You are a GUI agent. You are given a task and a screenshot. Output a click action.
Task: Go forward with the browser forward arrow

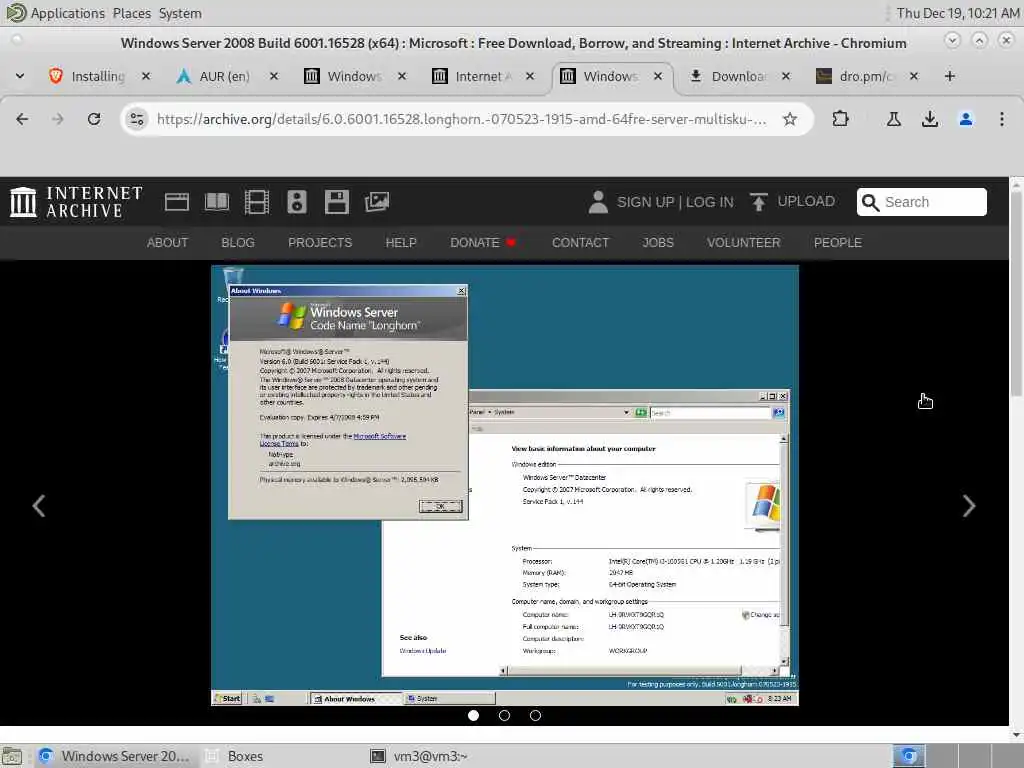pos(58,119)
